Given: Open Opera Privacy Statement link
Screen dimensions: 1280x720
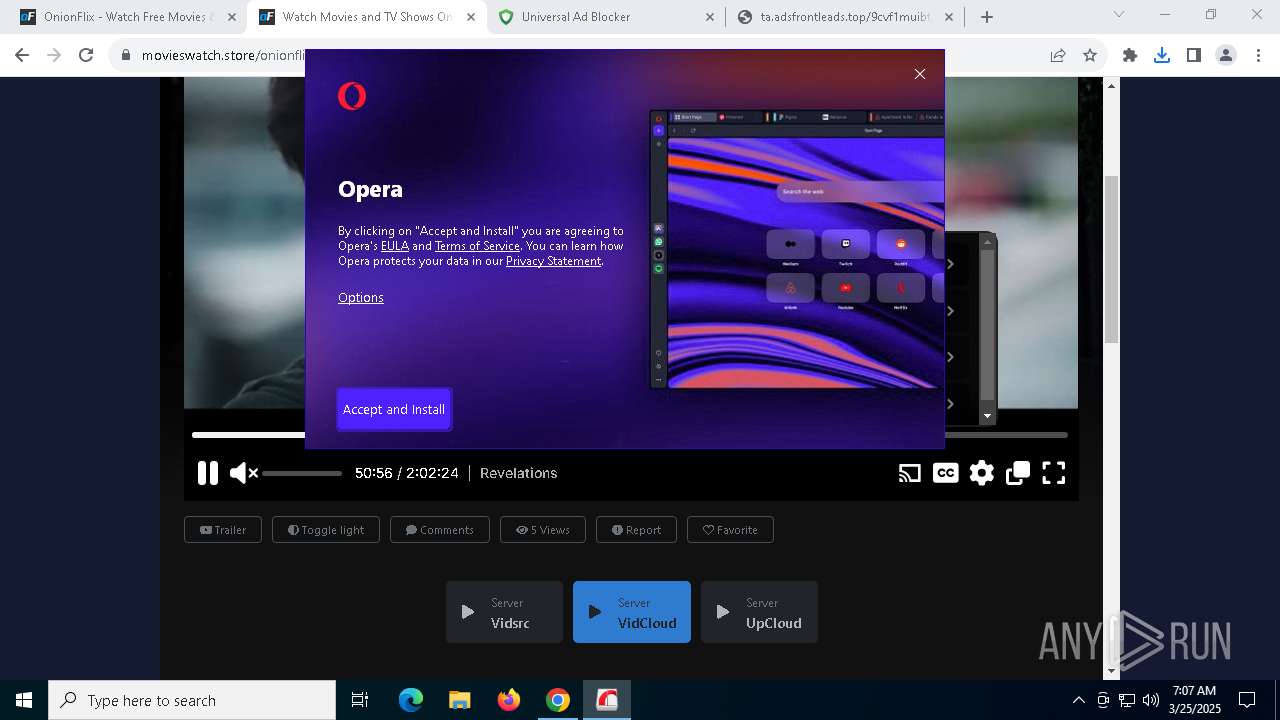Looking at the screenshot, I should [553, 261].
